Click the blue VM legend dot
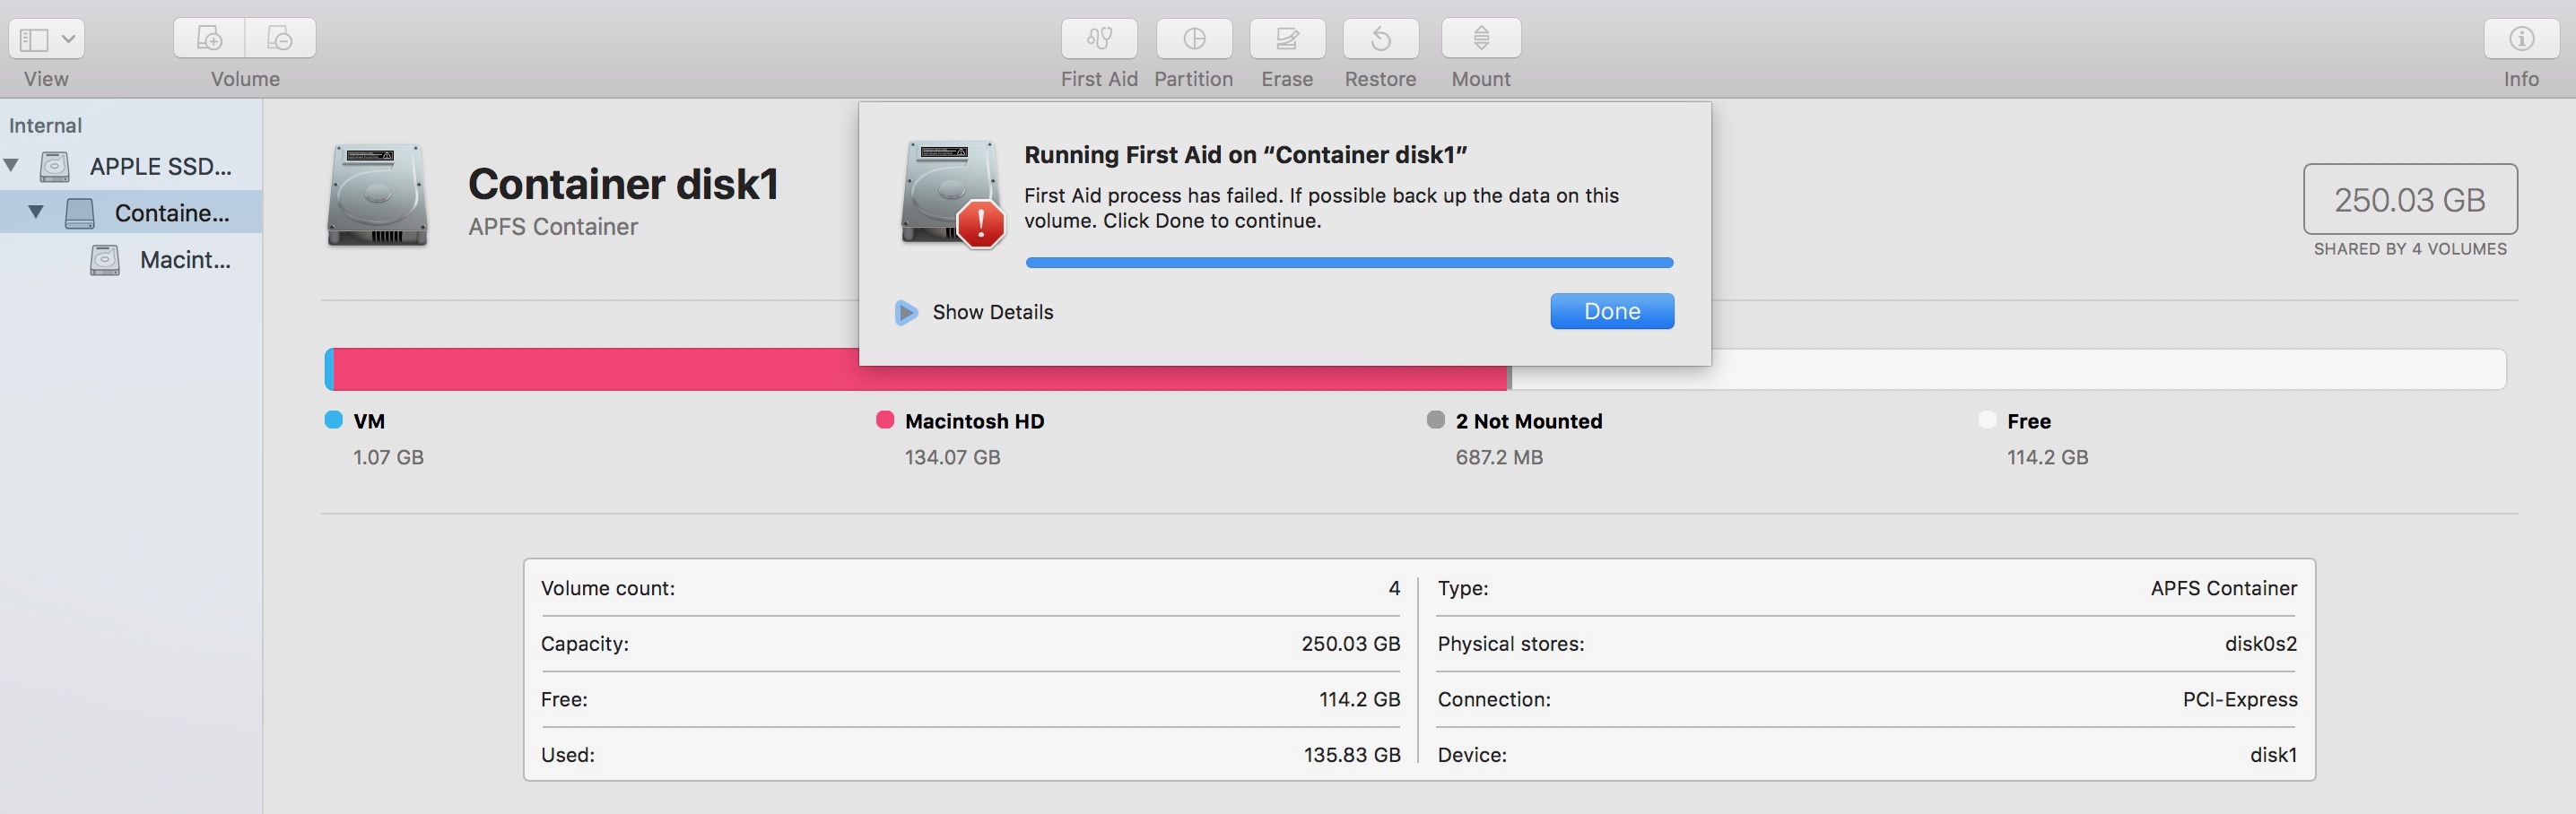The height and width of the screenshot is (814, 2576). click(x=334, y=420)
